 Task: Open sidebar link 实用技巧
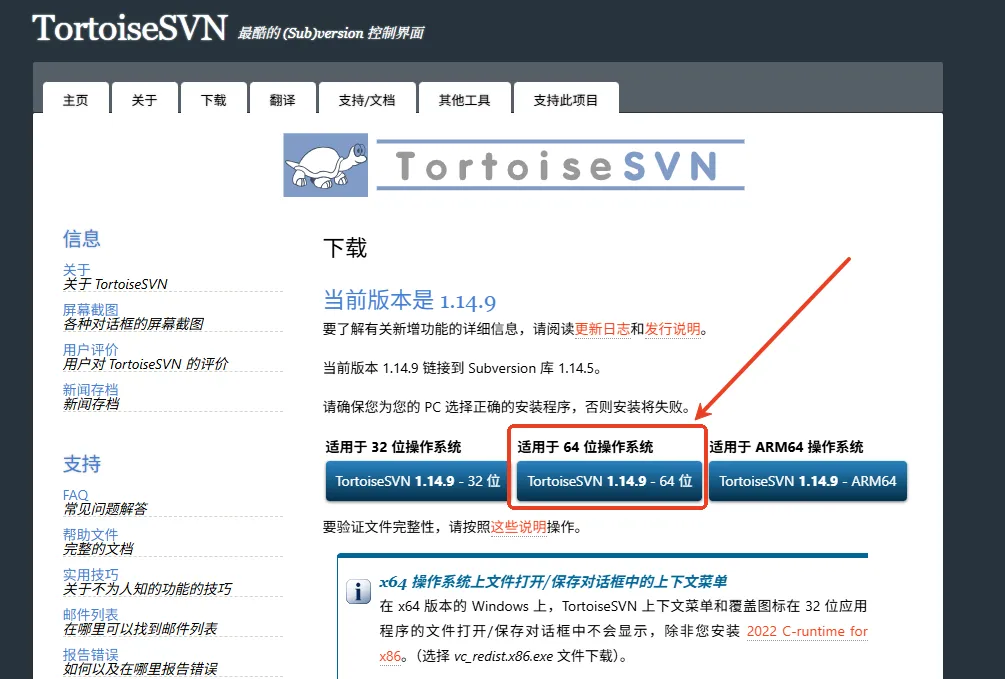[90, 574]
